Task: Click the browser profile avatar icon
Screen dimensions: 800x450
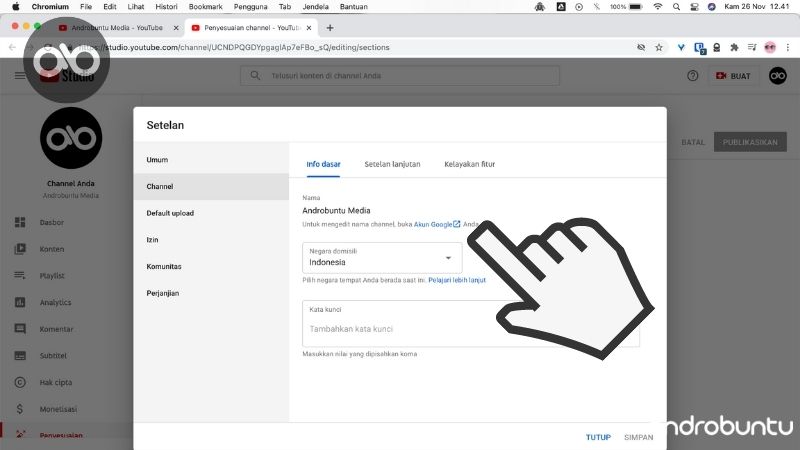Action: pos(770,47)
